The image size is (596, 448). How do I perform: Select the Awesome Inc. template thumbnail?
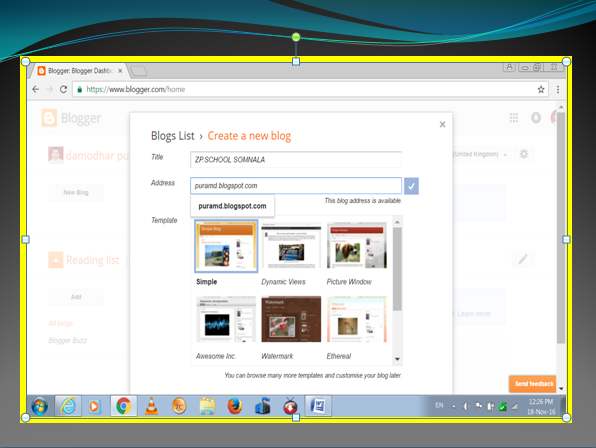tap(226, 319)
